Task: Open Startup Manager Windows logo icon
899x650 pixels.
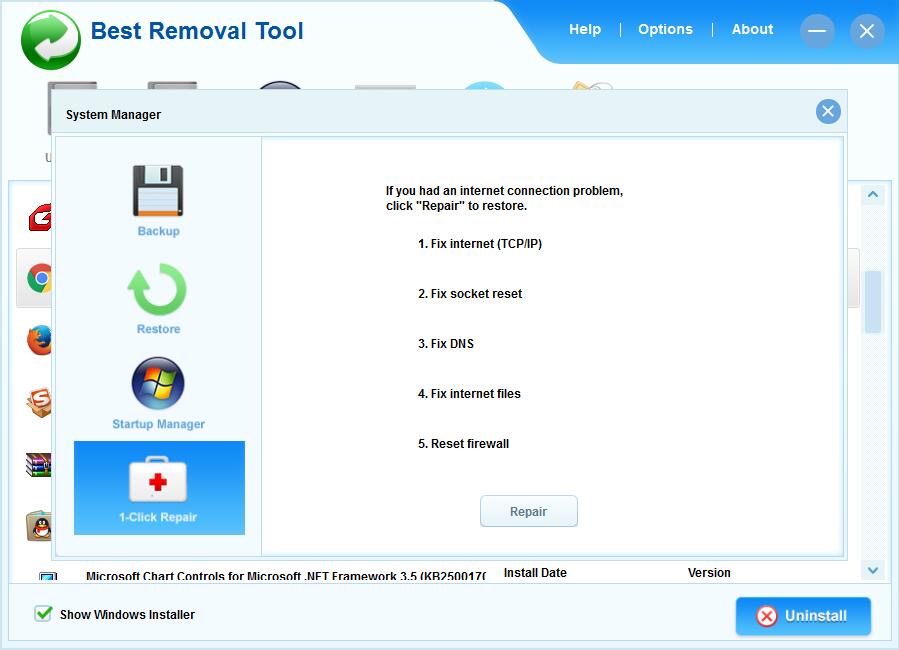Action: [x=158, y=383]
